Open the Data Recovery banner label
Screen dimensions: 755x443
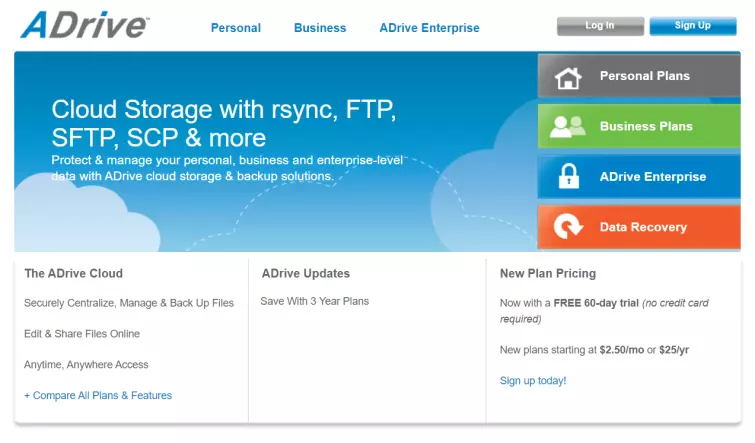tap(643, 227)
